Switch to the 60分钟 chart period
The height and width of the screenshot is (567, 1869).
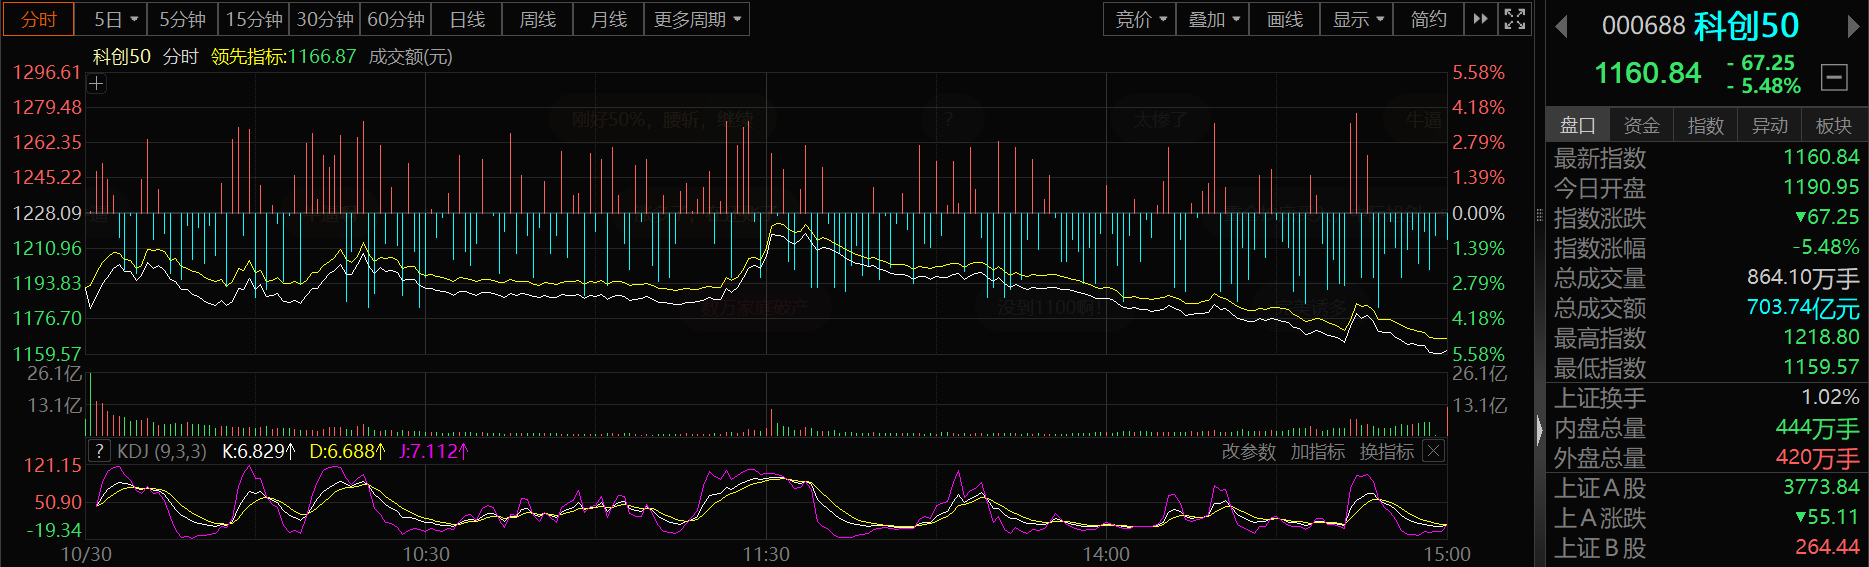(396, 19)
